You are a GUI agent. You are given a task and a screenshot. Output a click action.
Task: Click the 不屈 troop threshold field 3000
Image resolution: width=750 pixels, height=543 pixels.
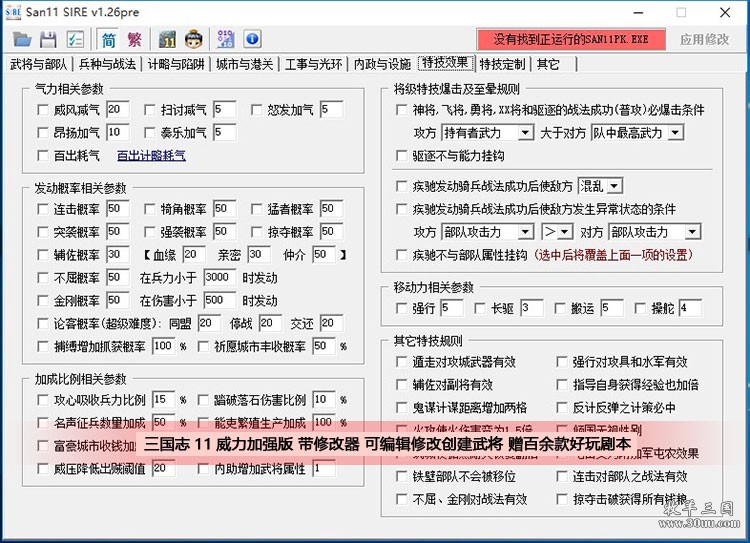click(x=220, y=277)
